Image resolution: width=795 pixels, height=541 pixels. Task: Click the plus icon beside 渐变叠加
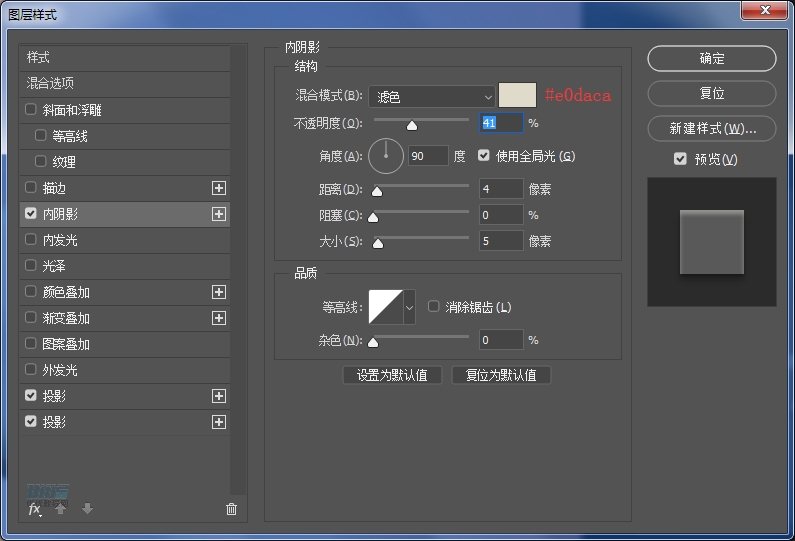[219, 318]
